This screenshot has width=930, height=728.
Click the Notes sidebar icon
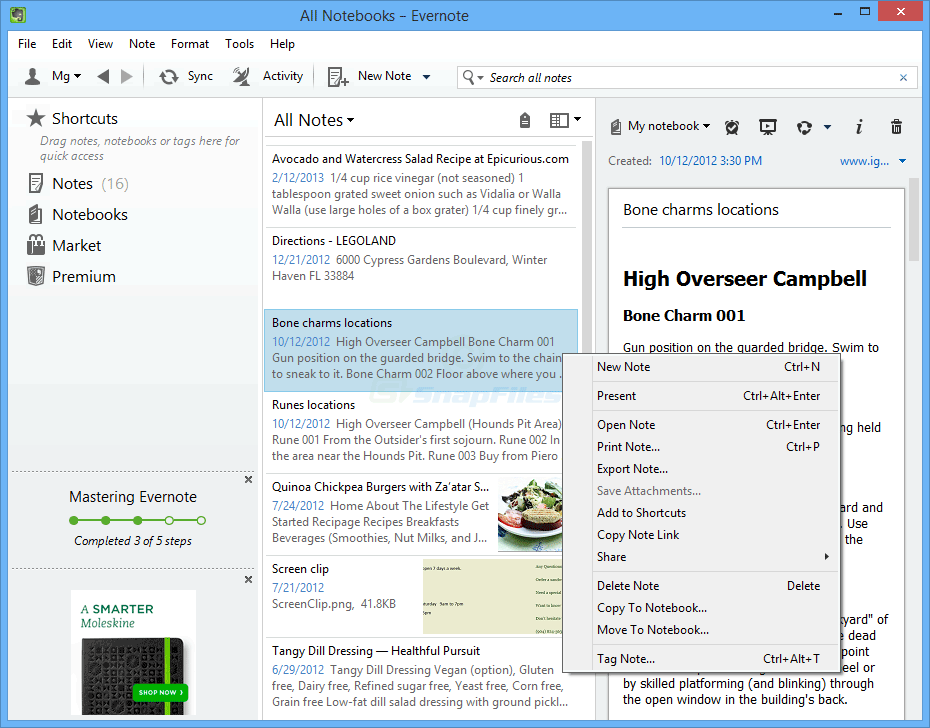point(36,183)
